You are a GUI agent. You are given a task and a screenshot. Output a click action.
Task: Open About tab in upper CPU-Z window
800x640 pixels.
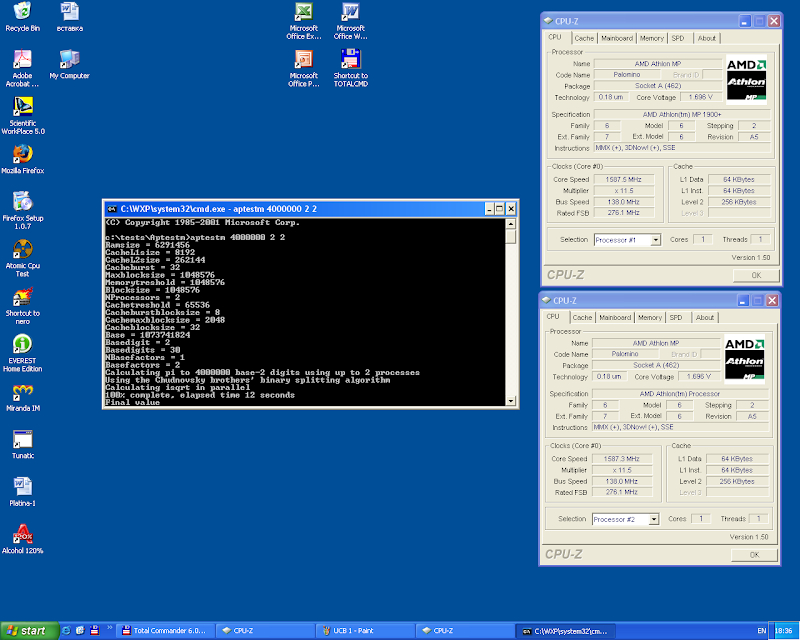click(707, 38)
